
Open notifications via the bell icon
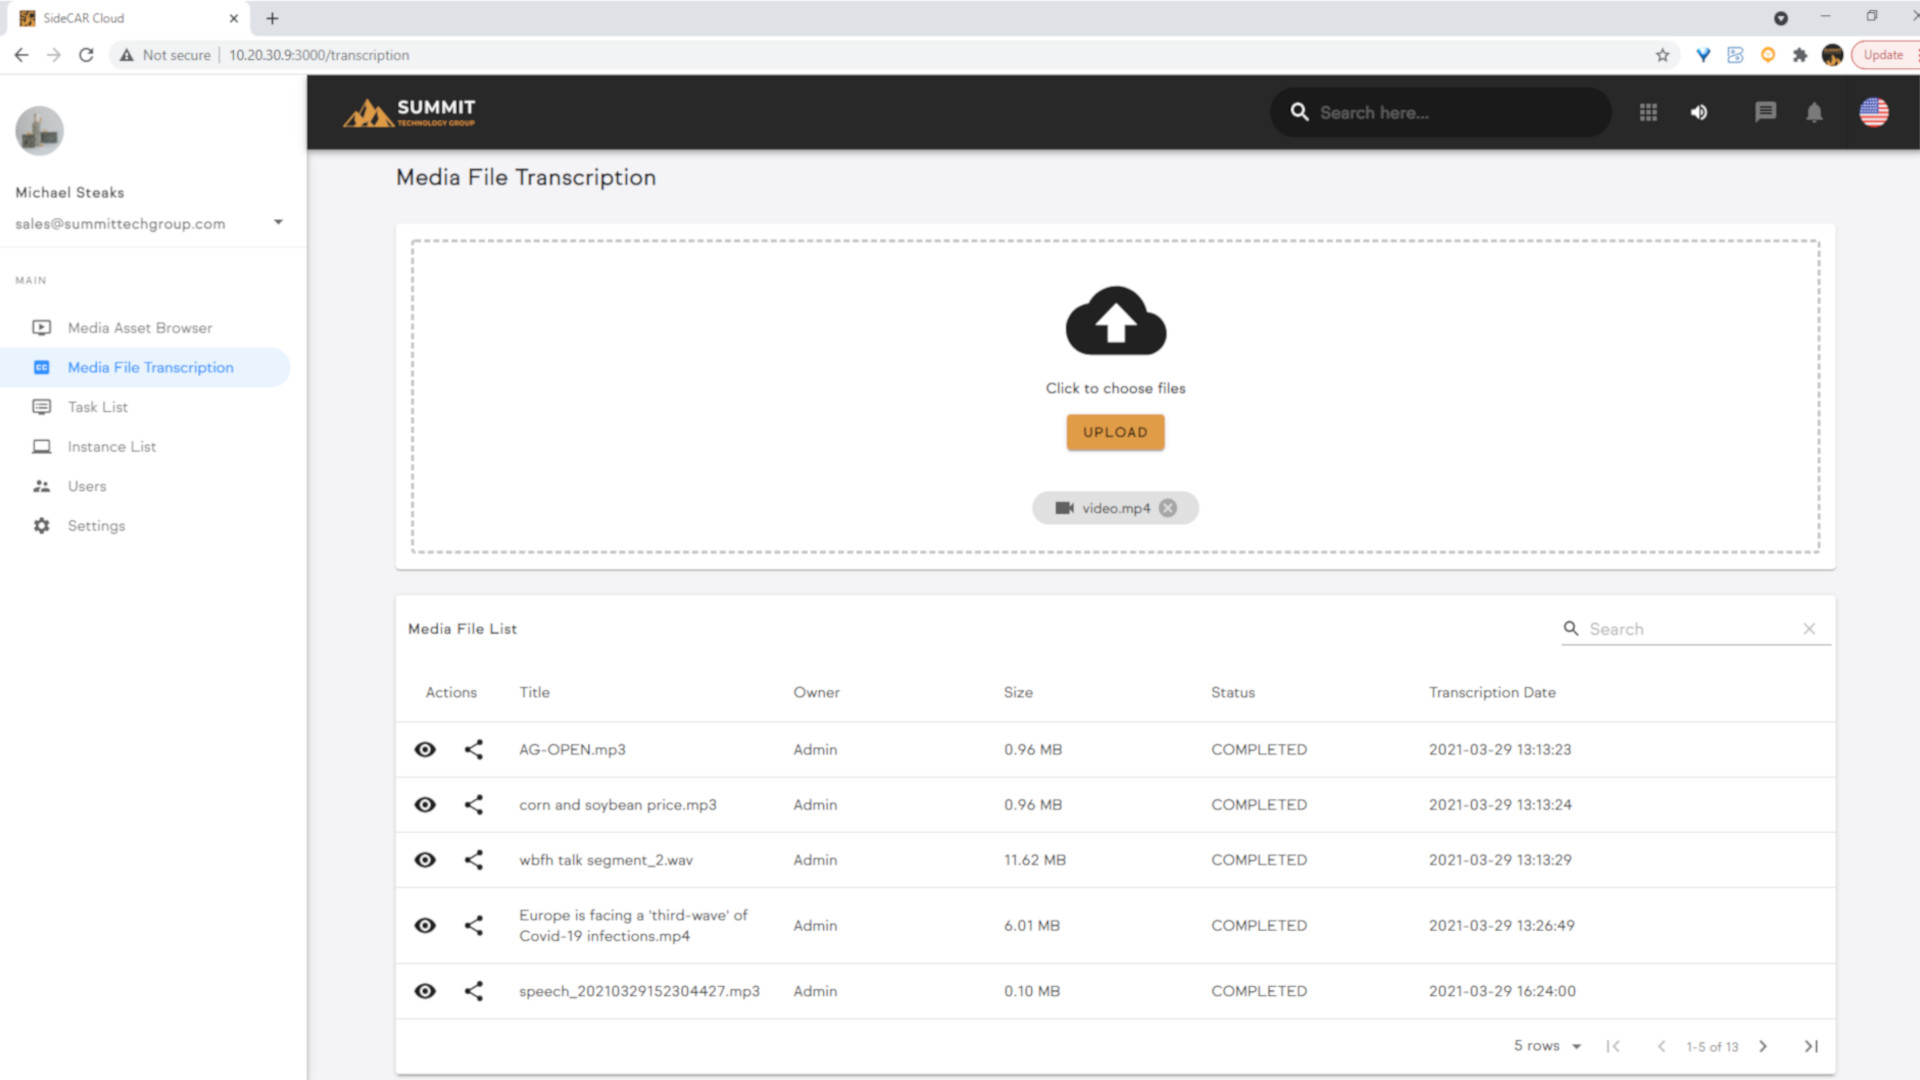[x=1814, y=112]
